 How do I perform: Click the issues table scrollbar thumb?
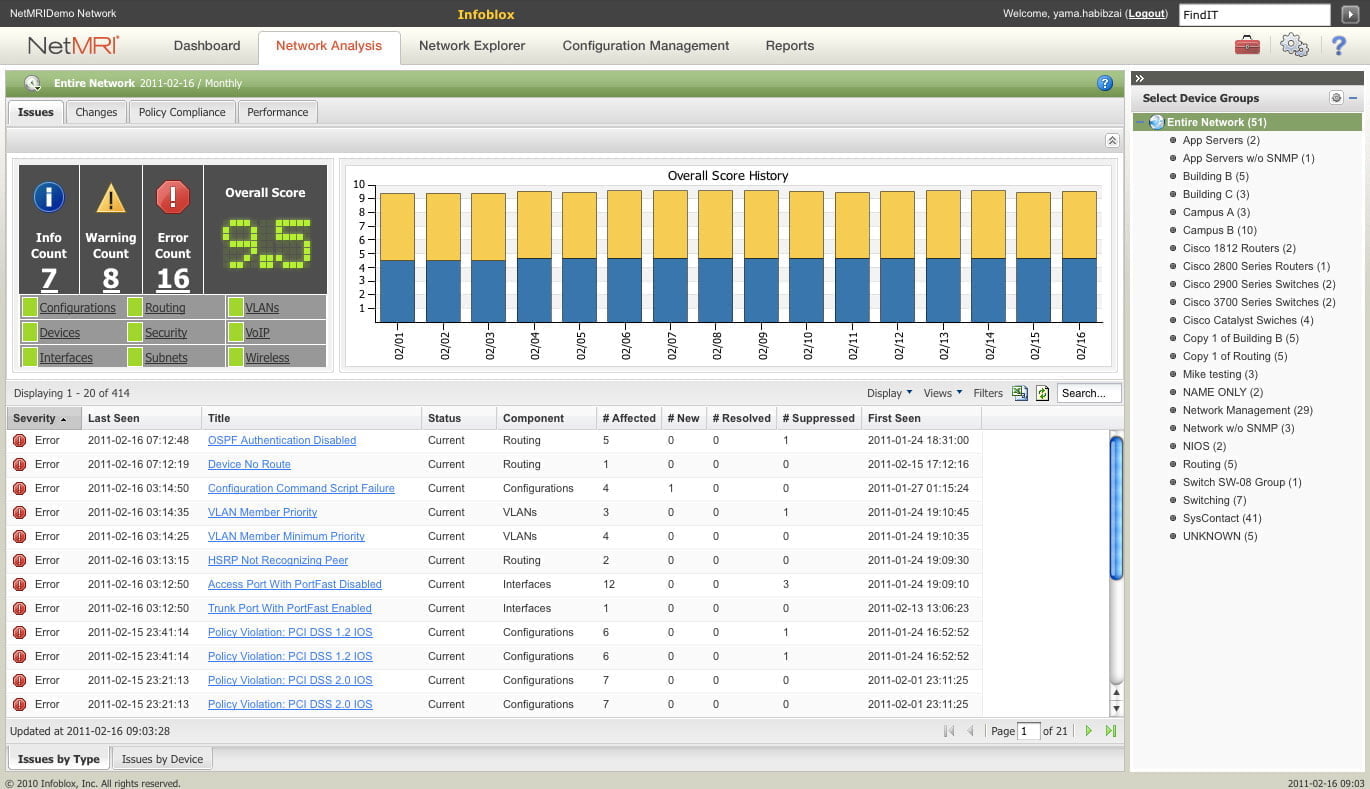1116,506
